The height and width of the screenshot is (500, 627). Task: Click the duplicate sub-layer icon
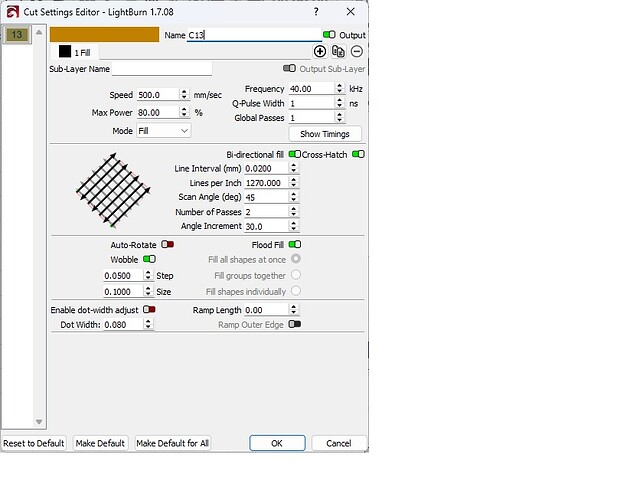338,51
